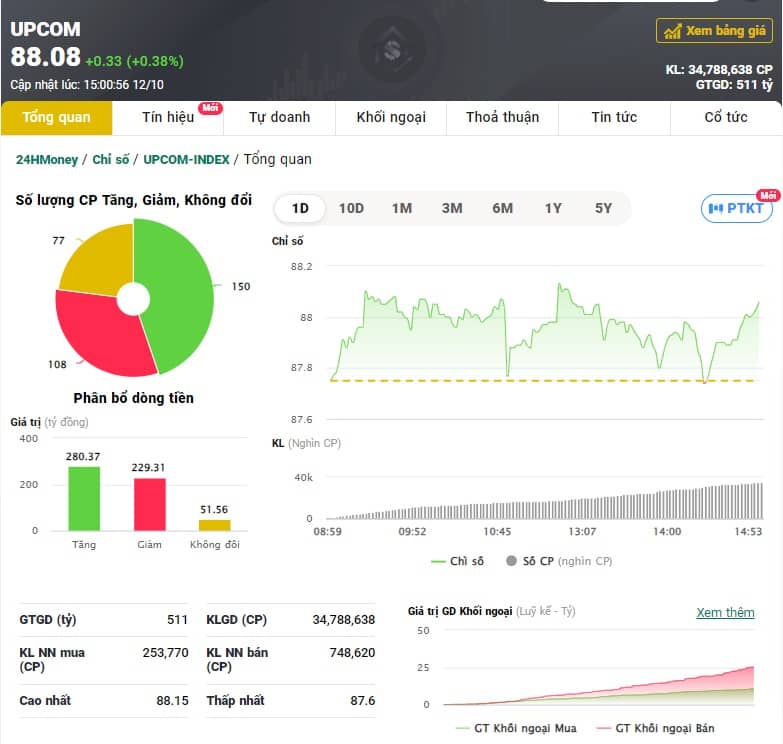Viewport: 783px width, 744px height.
Task: Open the Thoả thuận tab
Action: pyautogui.click(x=502, y=118)
